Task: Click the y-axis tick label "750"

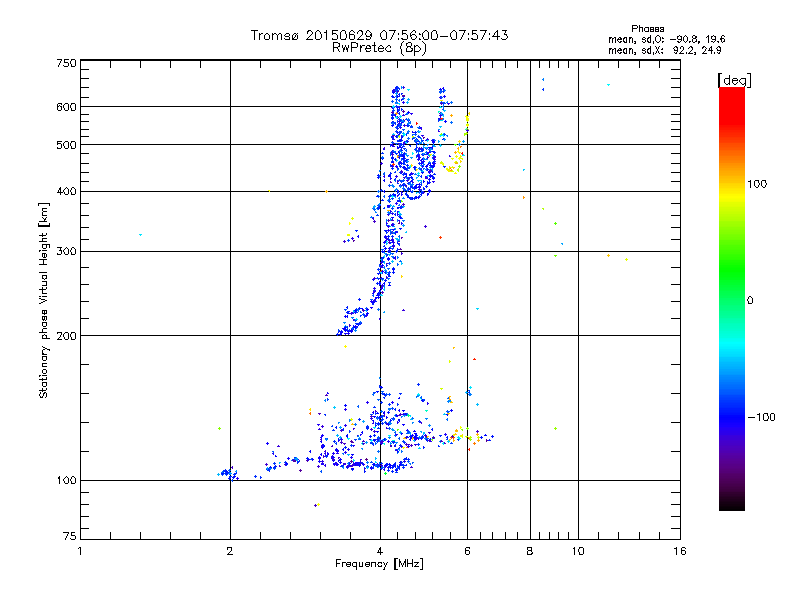Action: tap(66, 63)
